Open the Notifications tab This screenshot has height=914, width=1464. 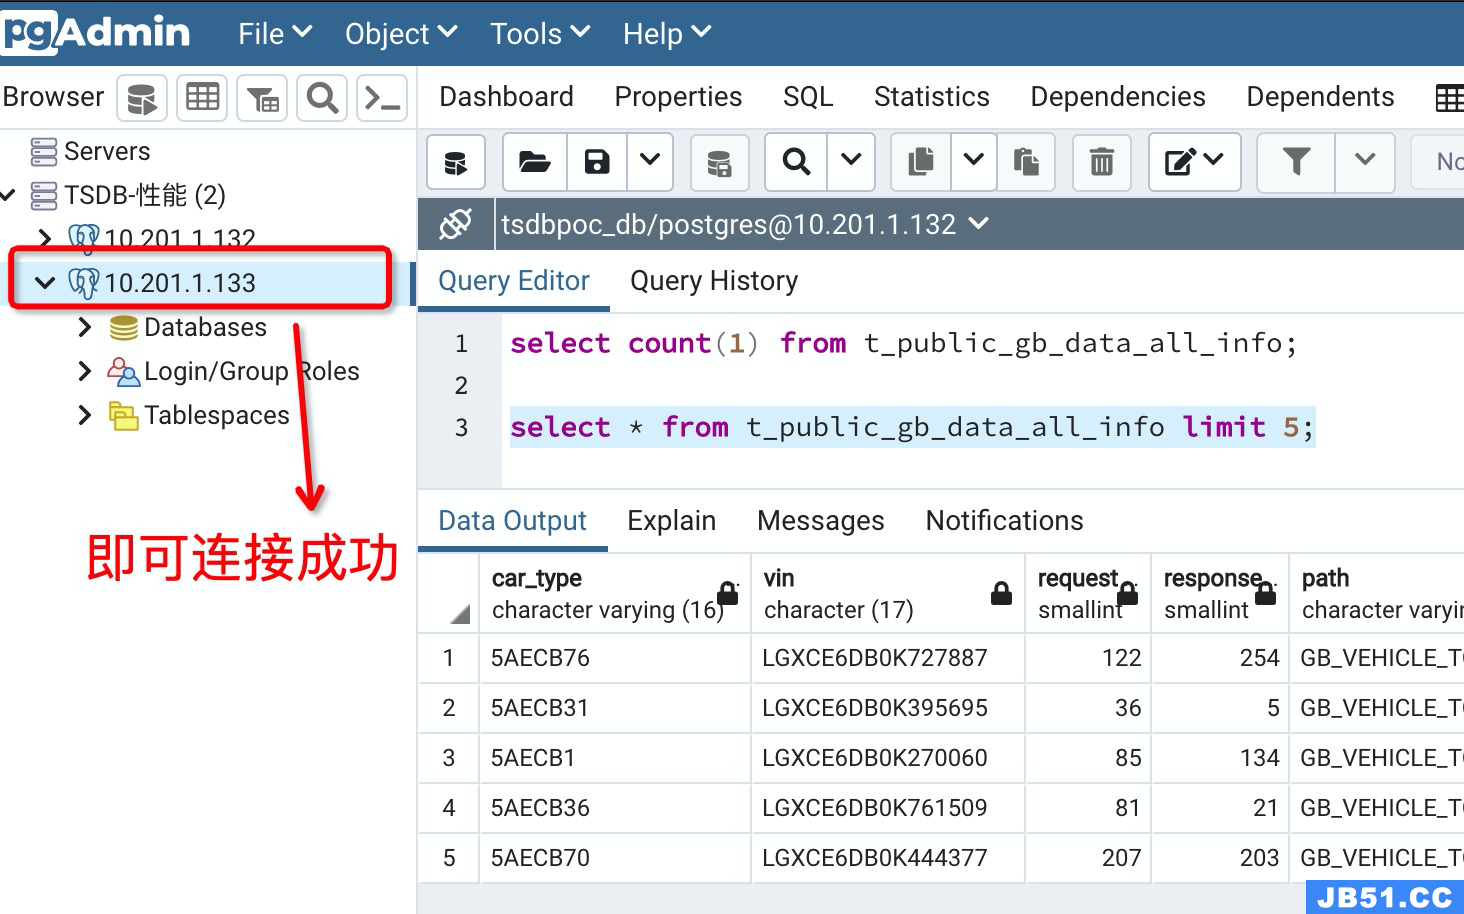pyautogui.click(x=1004, y=521)
